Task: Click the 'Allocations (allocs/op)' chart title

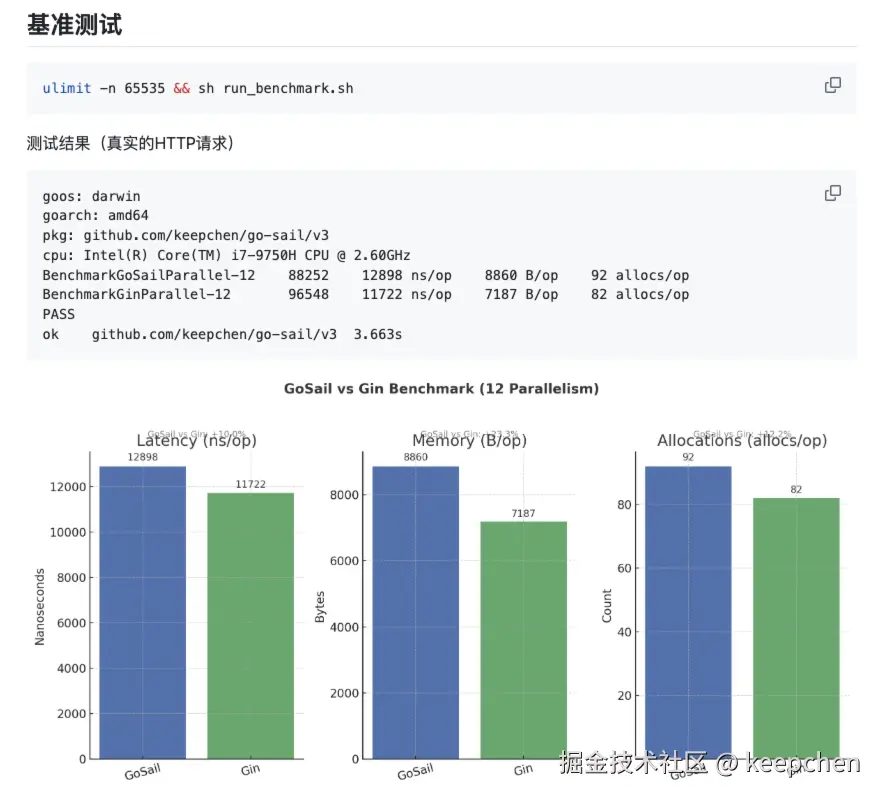Action: (x=742, y=440)
